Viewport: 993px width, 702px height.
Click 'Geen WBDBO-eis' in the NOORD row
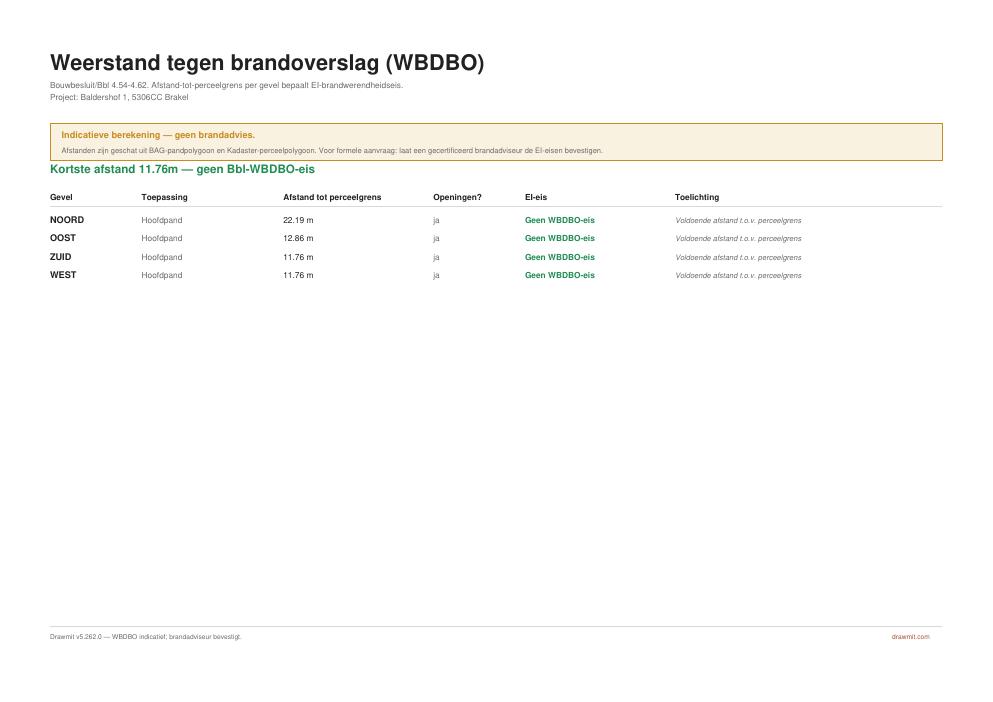pyautogui.click(x=560, y=220)
